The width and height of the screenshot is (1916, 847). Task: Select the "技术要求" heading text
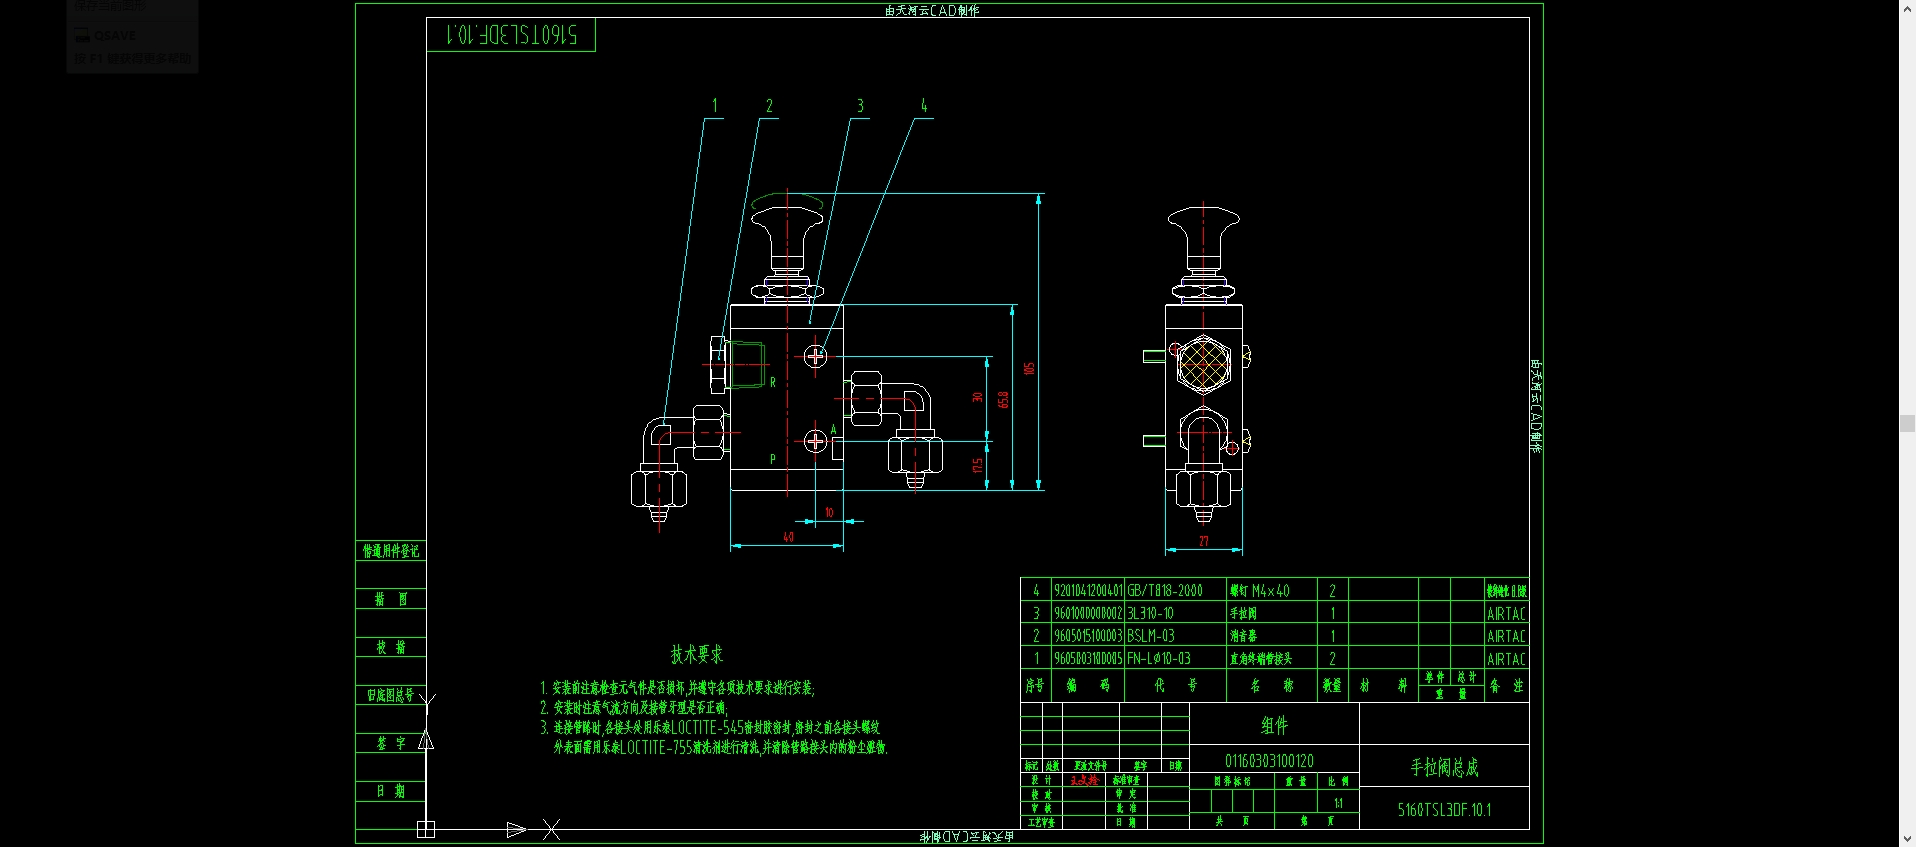[696, 655]
